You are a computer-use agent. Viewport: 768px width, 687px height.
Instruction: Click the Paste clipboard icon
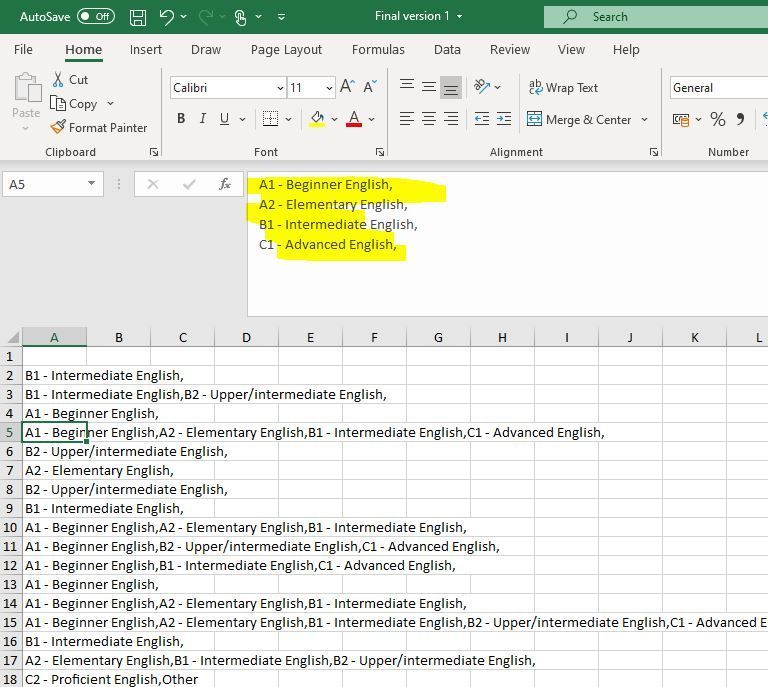pos(27,88)
